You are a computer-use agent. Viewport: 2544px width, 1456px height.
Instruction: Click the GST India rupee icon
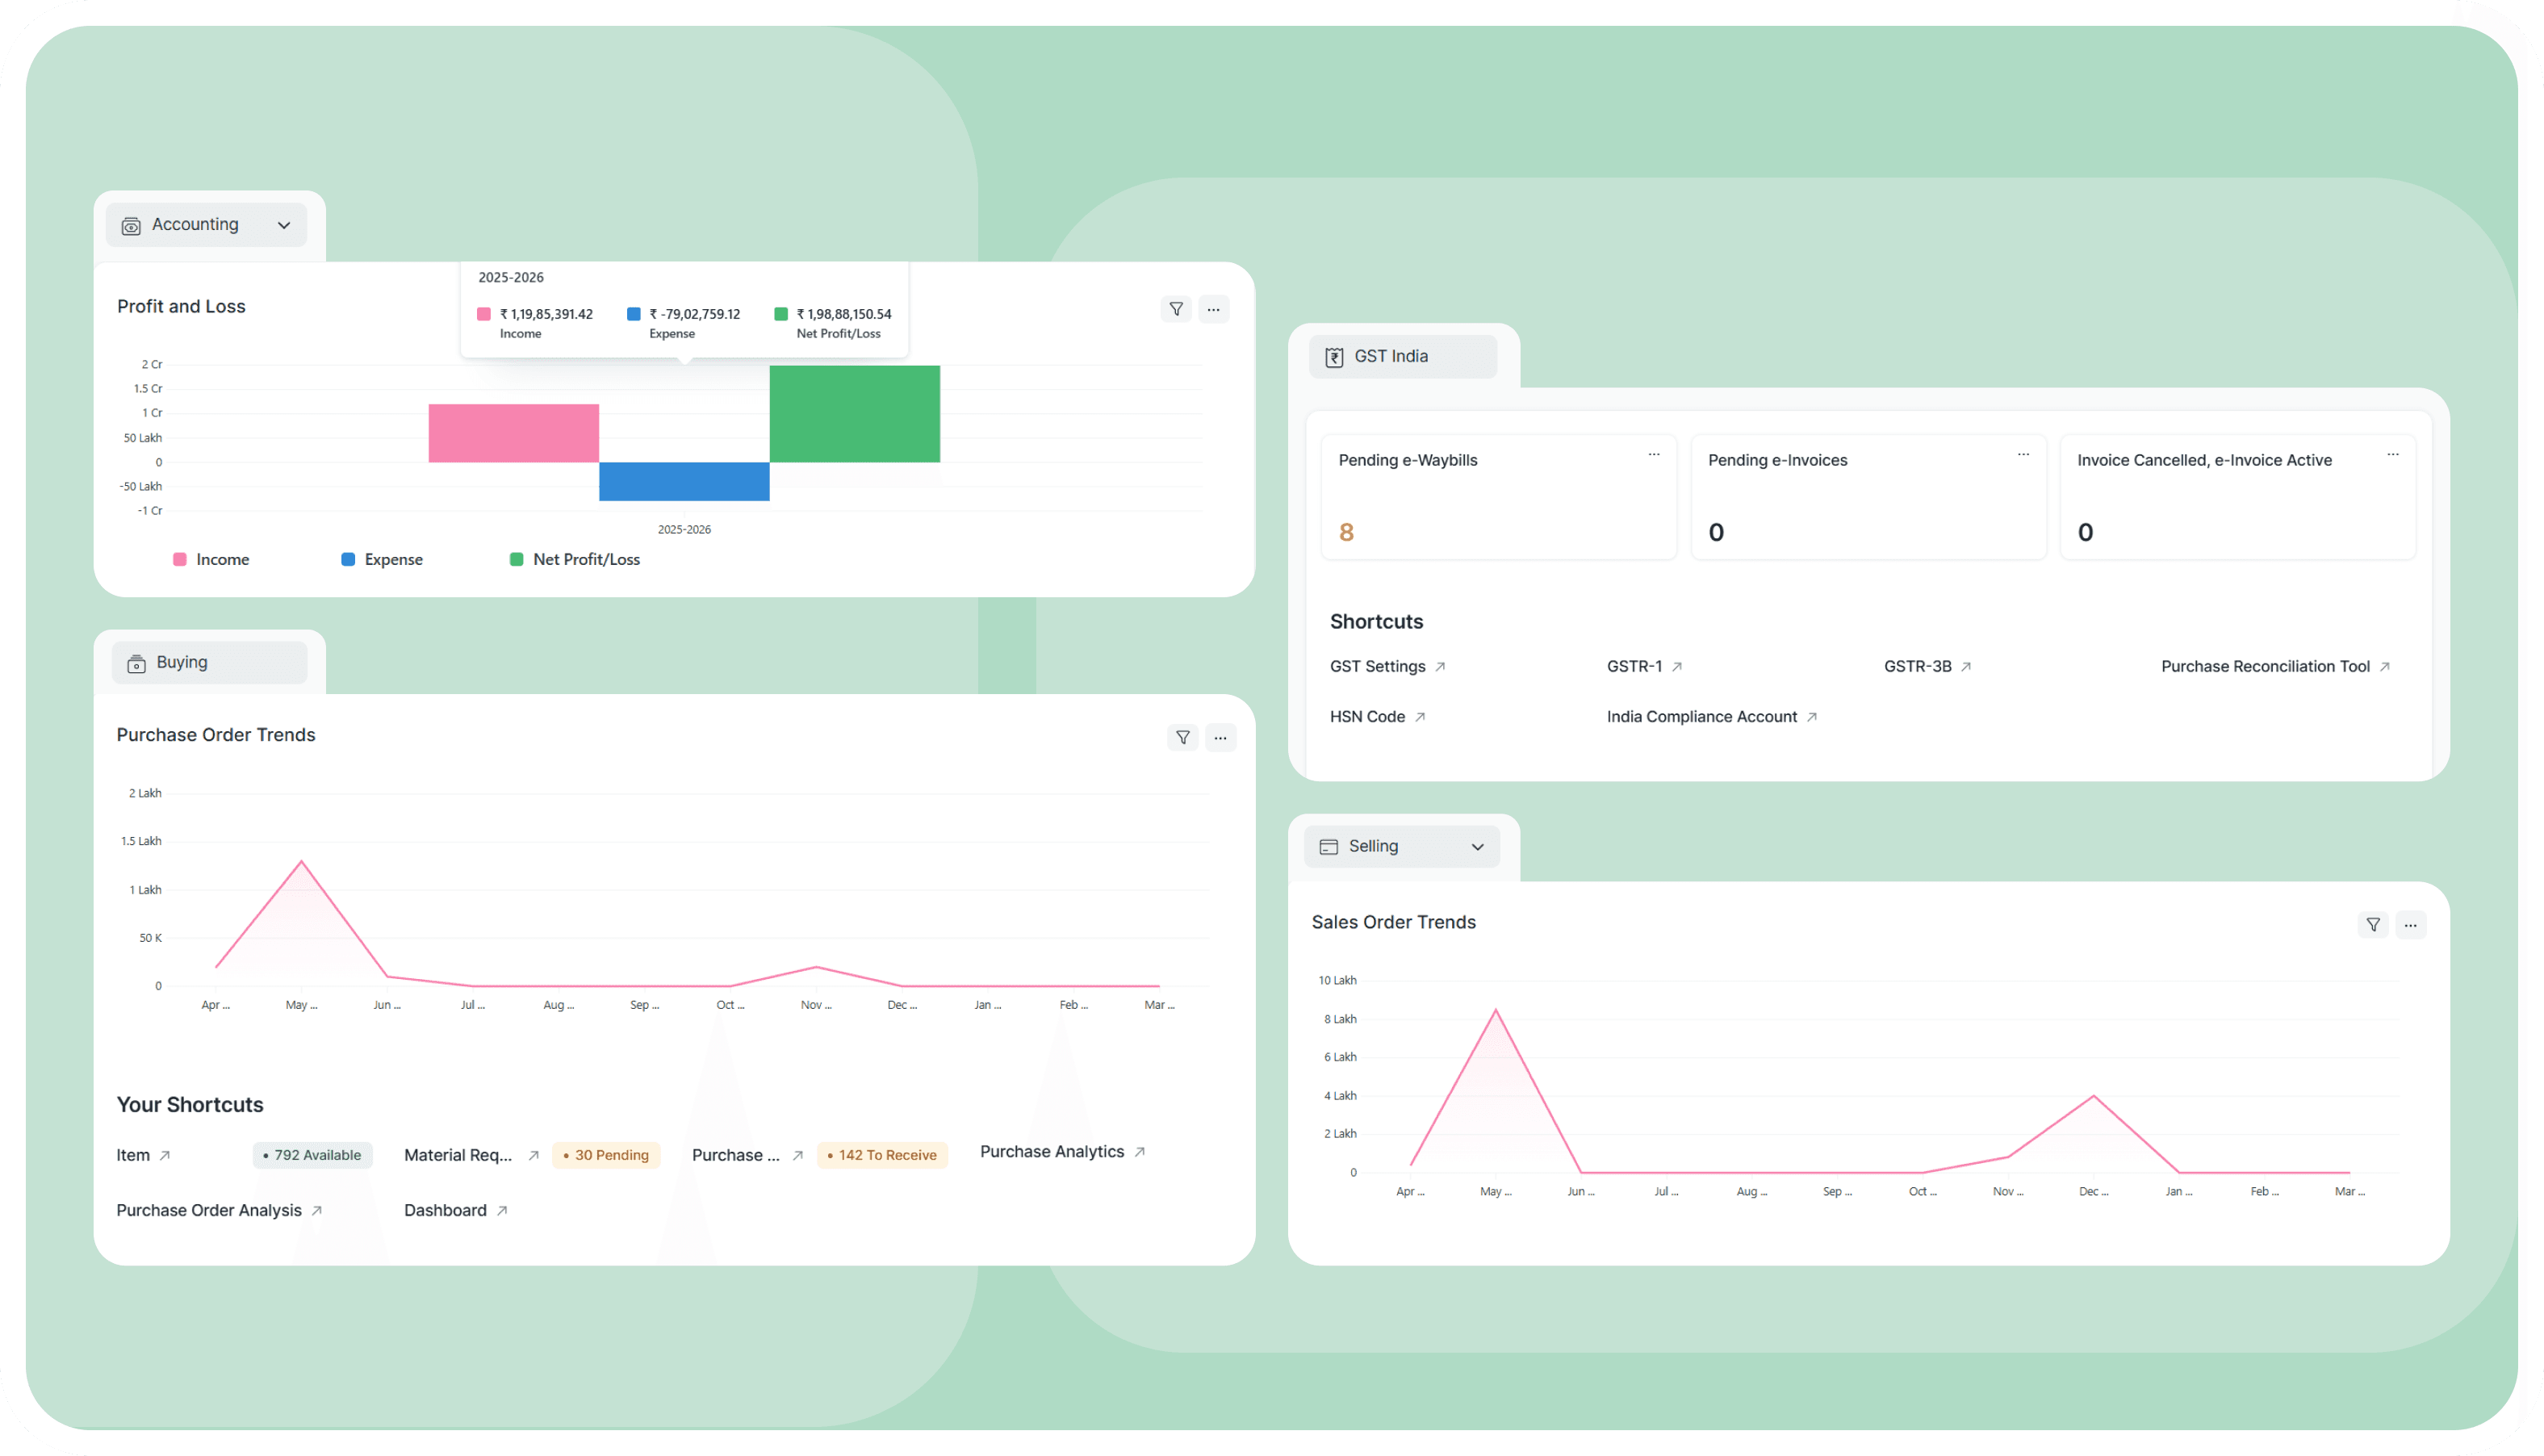click(x=1333, y=356)
